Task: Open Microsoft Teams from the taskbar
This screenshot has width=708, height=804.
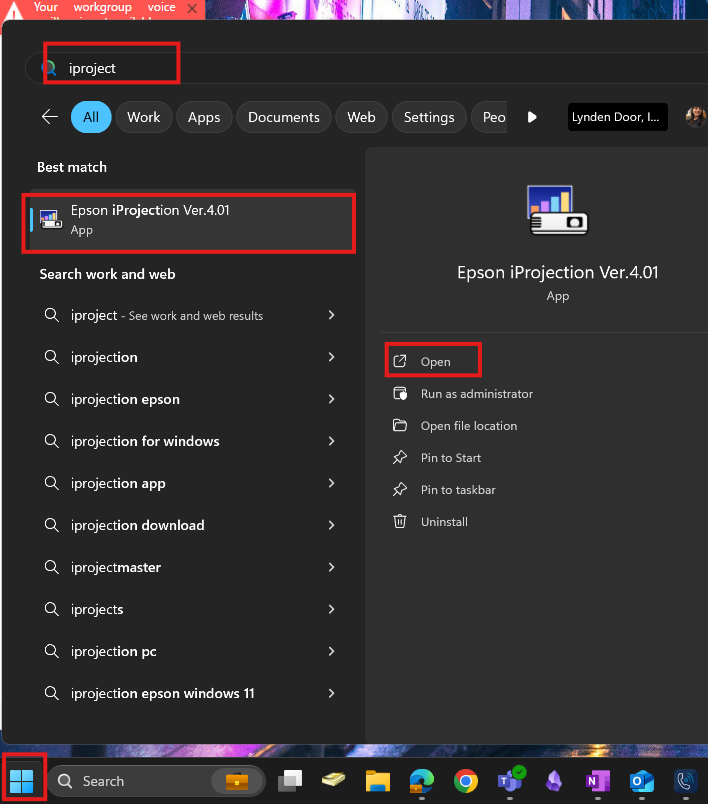Action: pos(511,780)
